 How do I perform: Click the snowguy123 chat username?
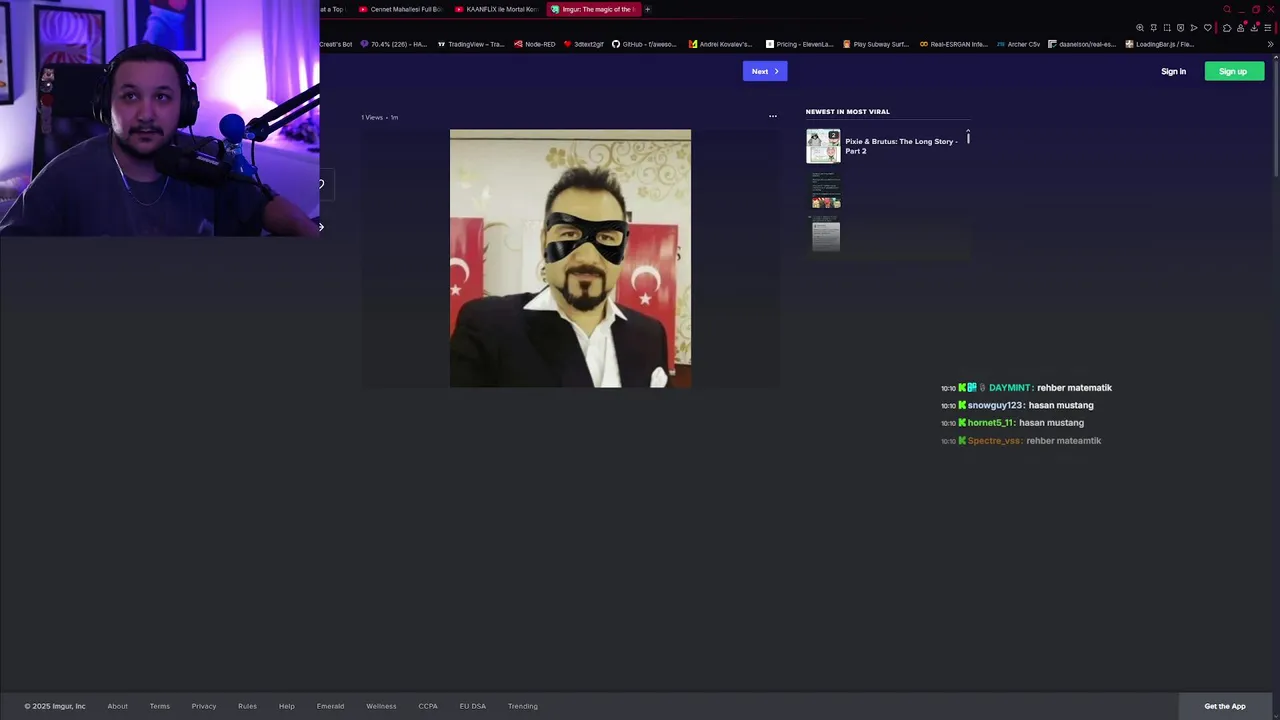pos(995,405)
